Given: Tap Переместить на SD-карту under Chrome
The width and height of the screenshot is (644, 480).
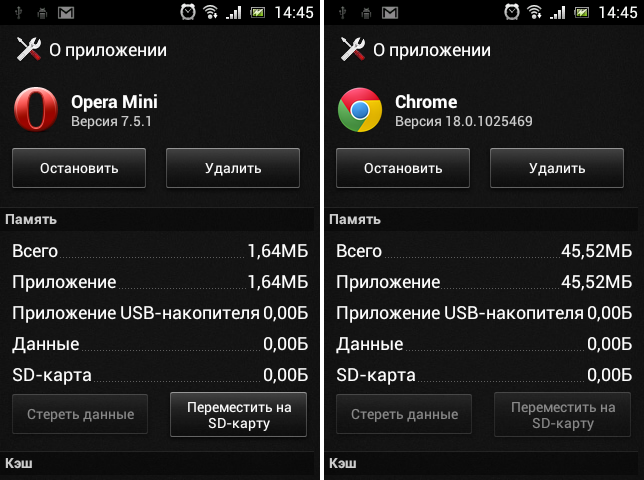Looking at the screenshot, I should click(x=563, y=414).
